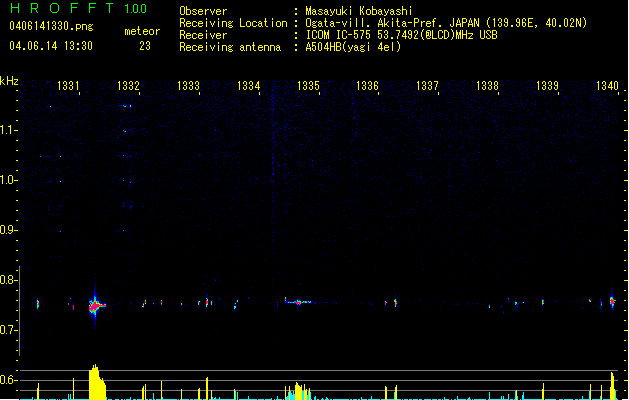
Task: Click the 0.6 frequency axis label
Action: (x=8, y=380)
